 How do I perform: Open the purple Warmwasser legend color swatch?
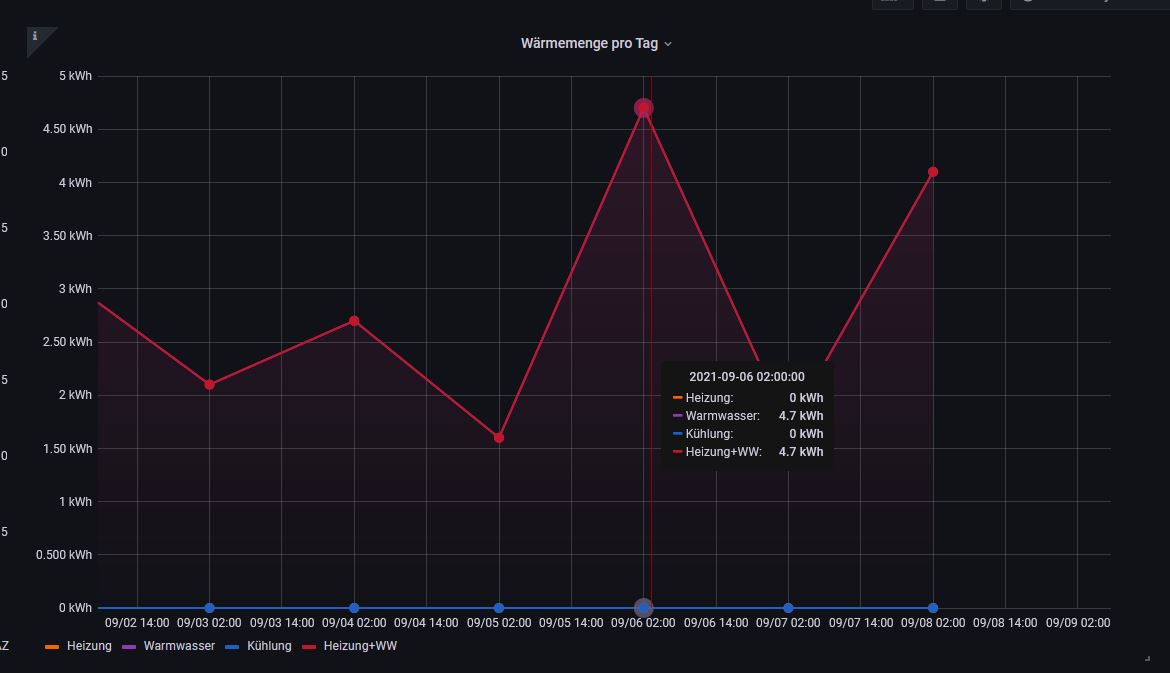tap(128, 646)
